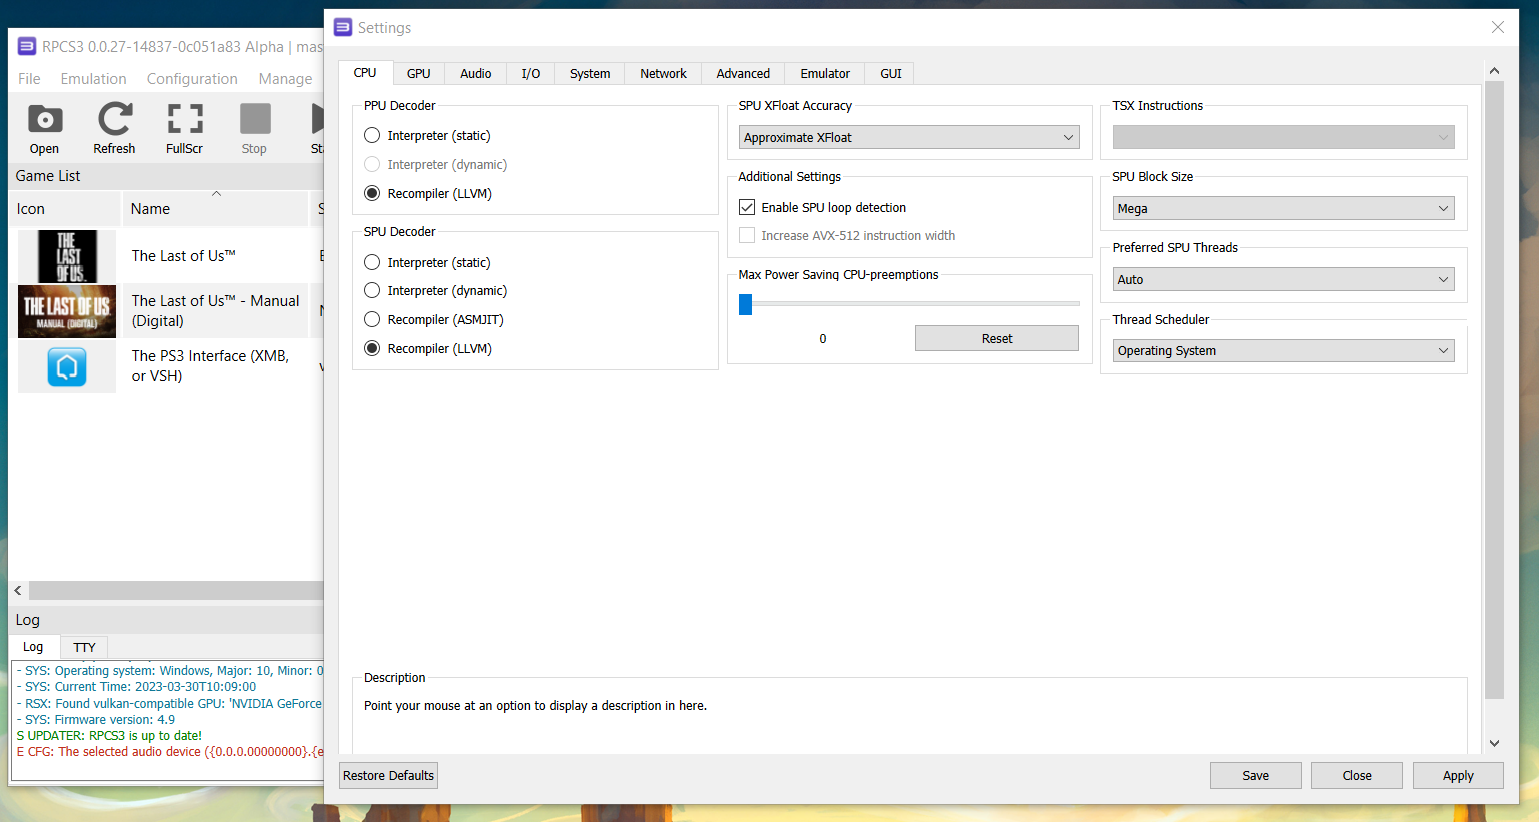This screenshot has height=822, width=1539.
Task: Click the Open toolbar icon in RPCS3
Action: tap(44, 129)
